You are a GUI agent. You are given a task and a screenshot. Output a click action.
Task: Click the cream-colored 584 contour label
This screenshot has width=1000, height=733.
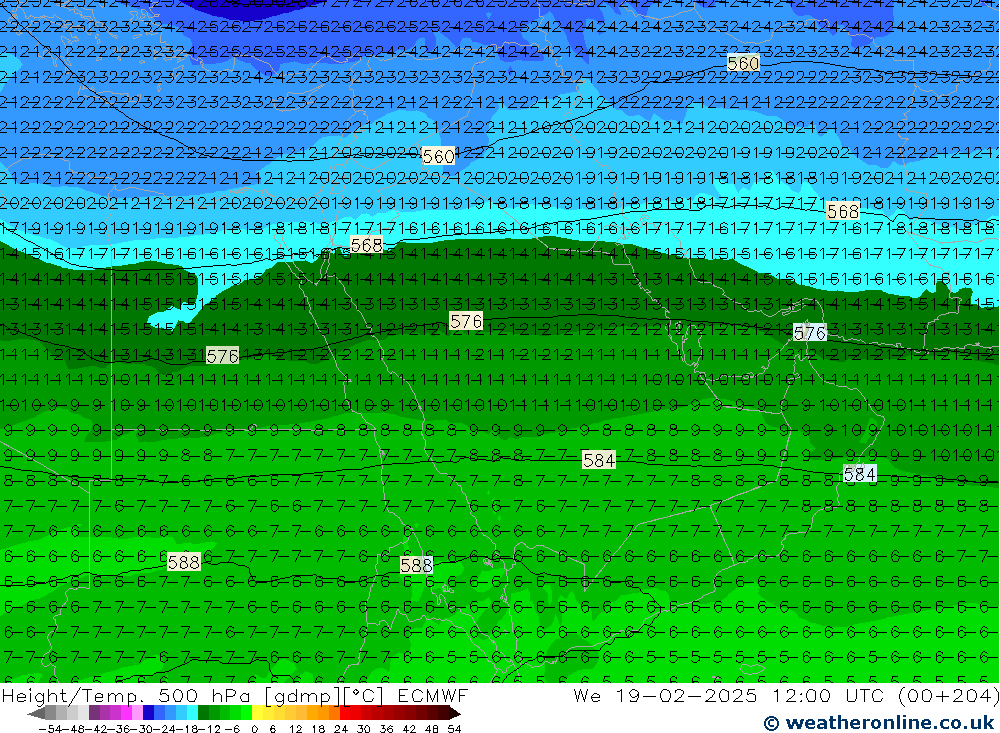coord(599,460)
